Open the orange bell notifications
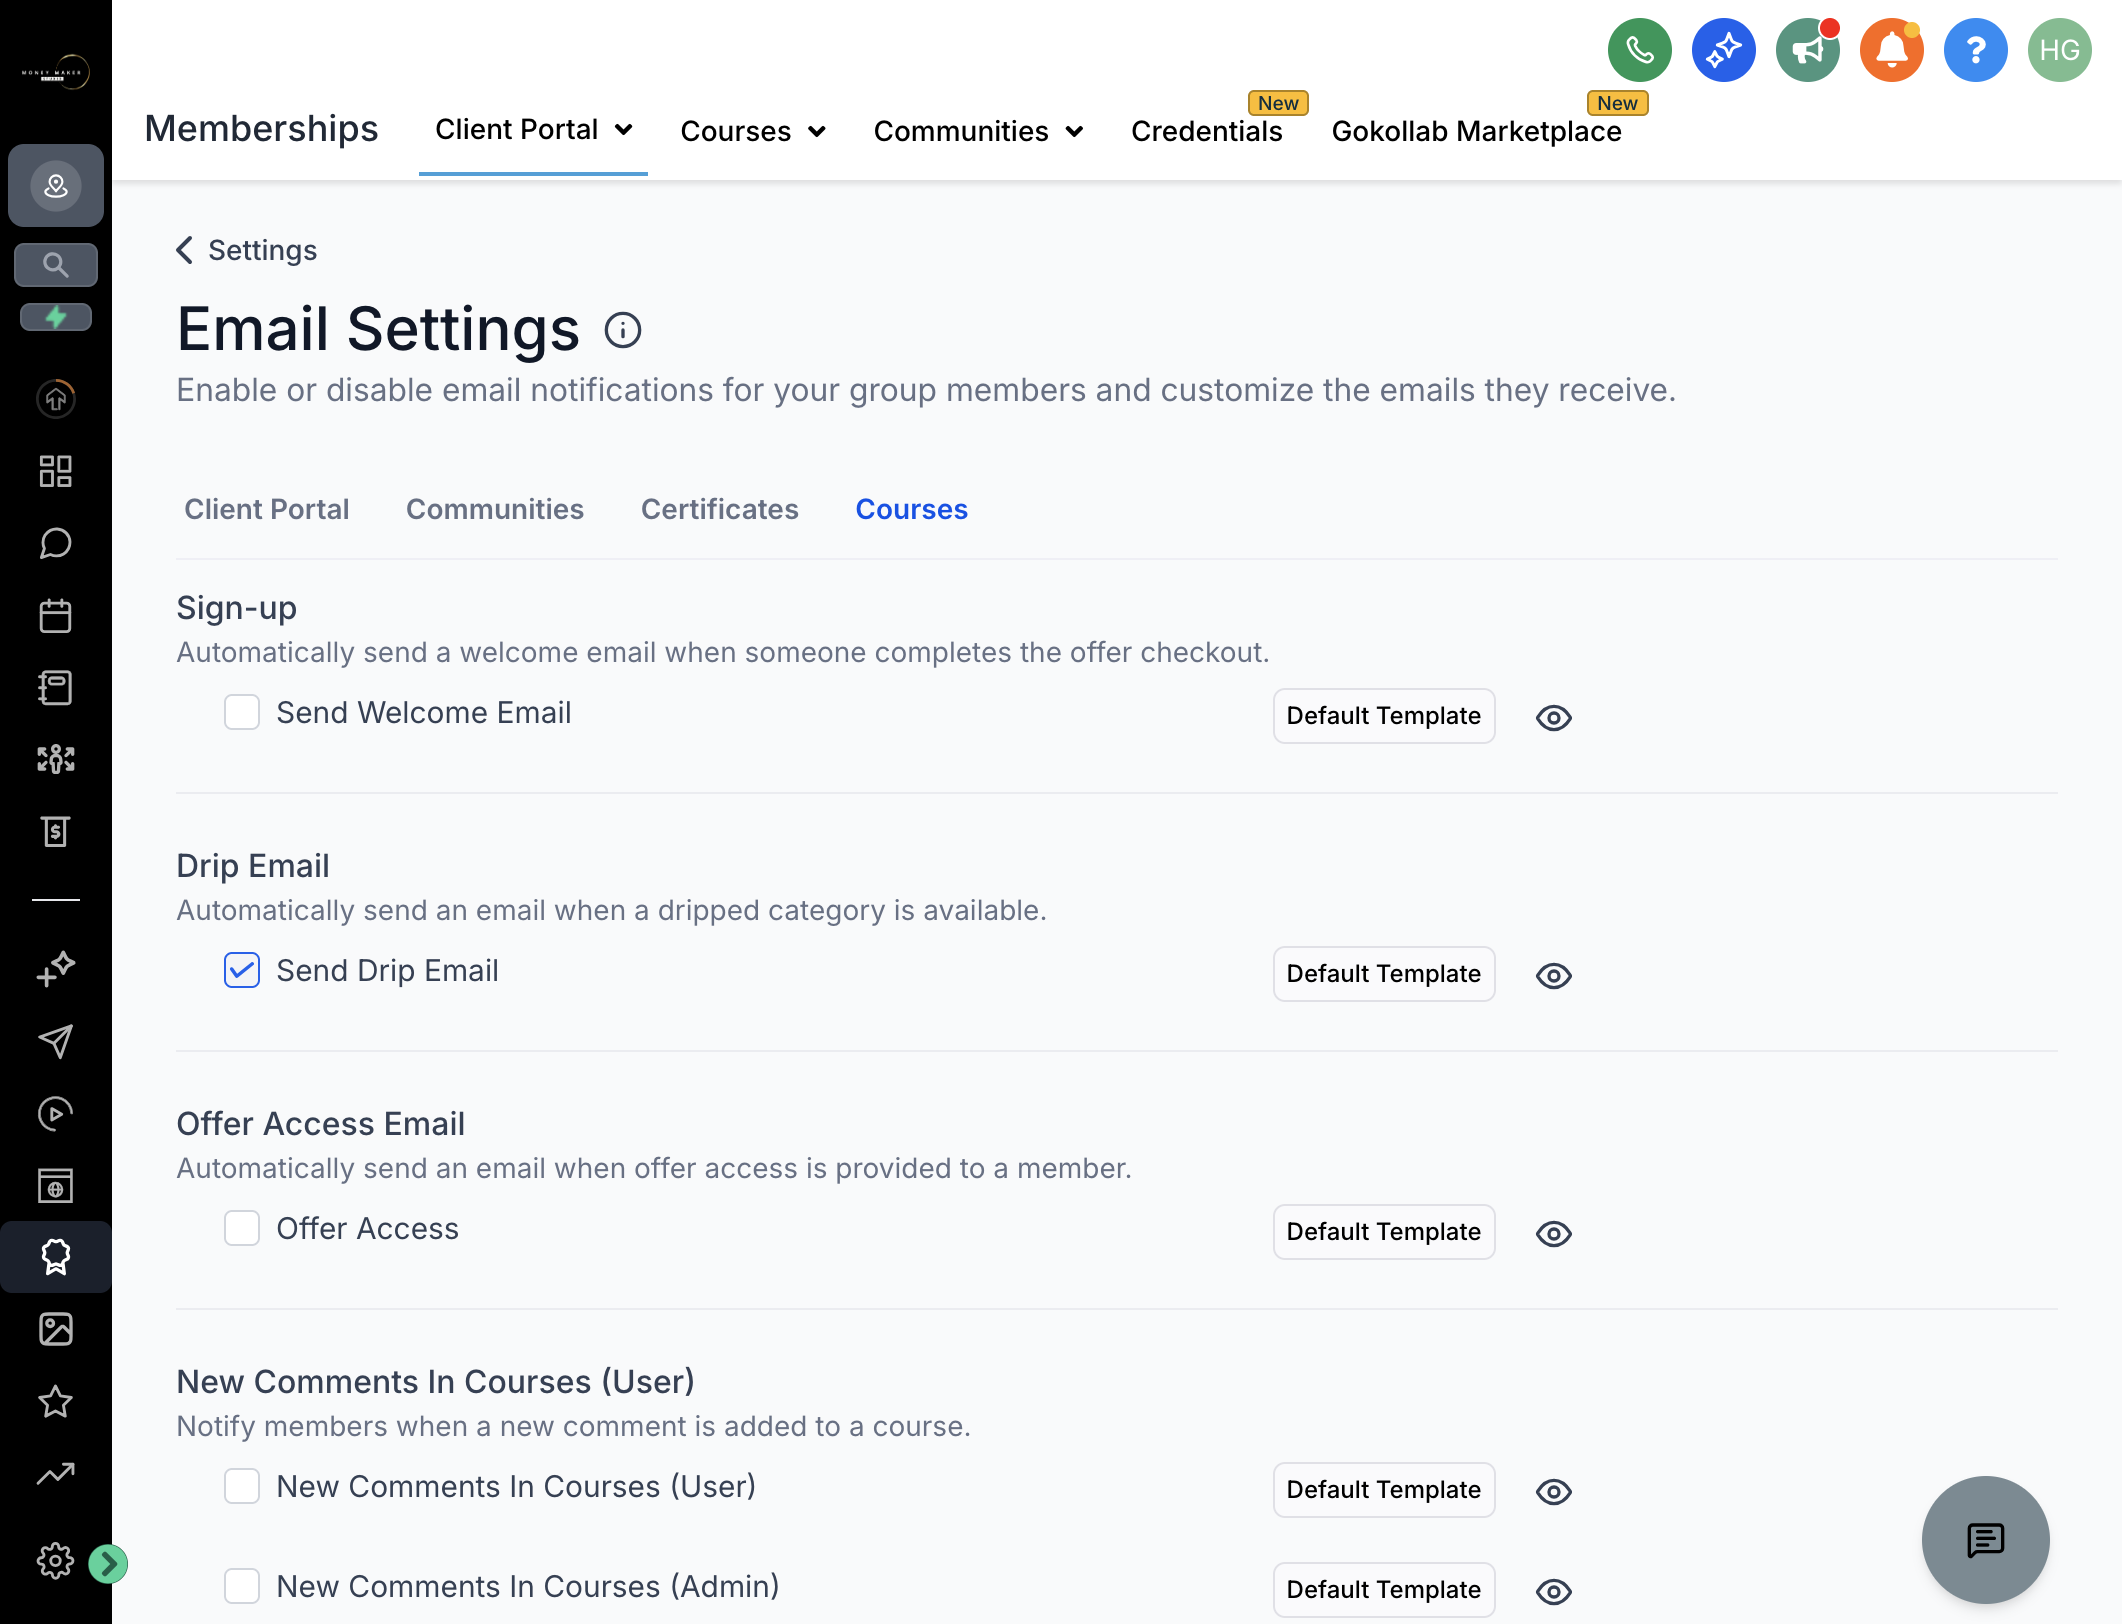This screenshot has width=2122, height=1624. point(1891,50)
